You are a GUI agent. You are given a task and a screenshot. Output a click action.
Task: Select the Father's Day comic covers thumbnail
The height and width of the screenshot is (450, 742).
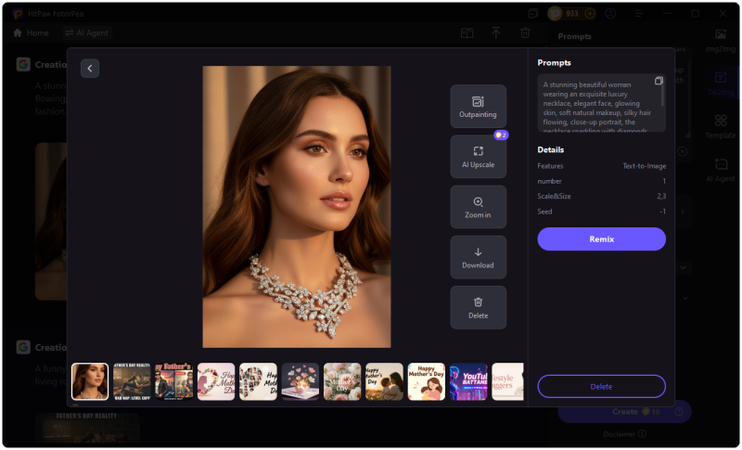pyautogui.click(x=174, y=382)
